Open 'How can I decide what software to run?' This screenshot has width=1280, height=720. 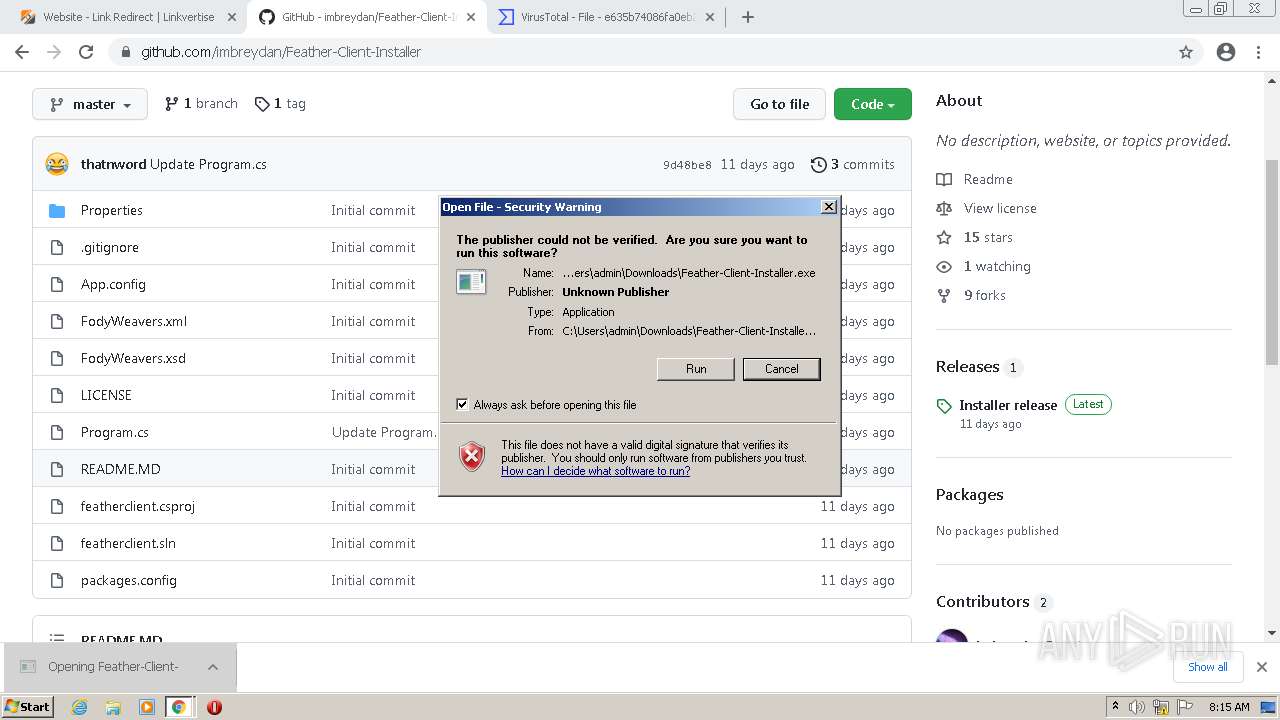[x=596, y=471]
